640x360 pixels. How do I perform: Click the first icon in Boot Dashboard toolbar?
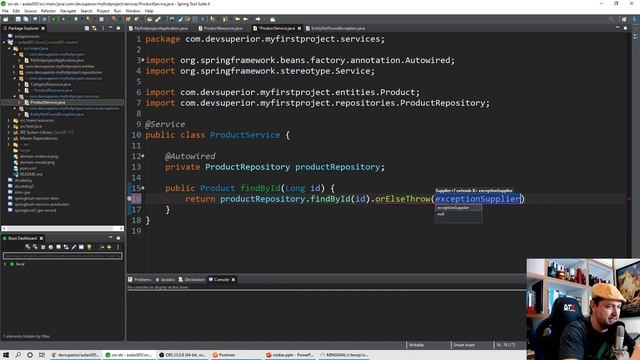(28, 247)
